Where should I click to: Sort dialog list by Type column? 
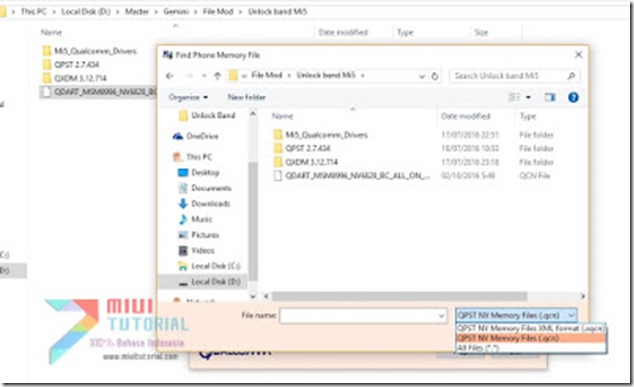528,116
